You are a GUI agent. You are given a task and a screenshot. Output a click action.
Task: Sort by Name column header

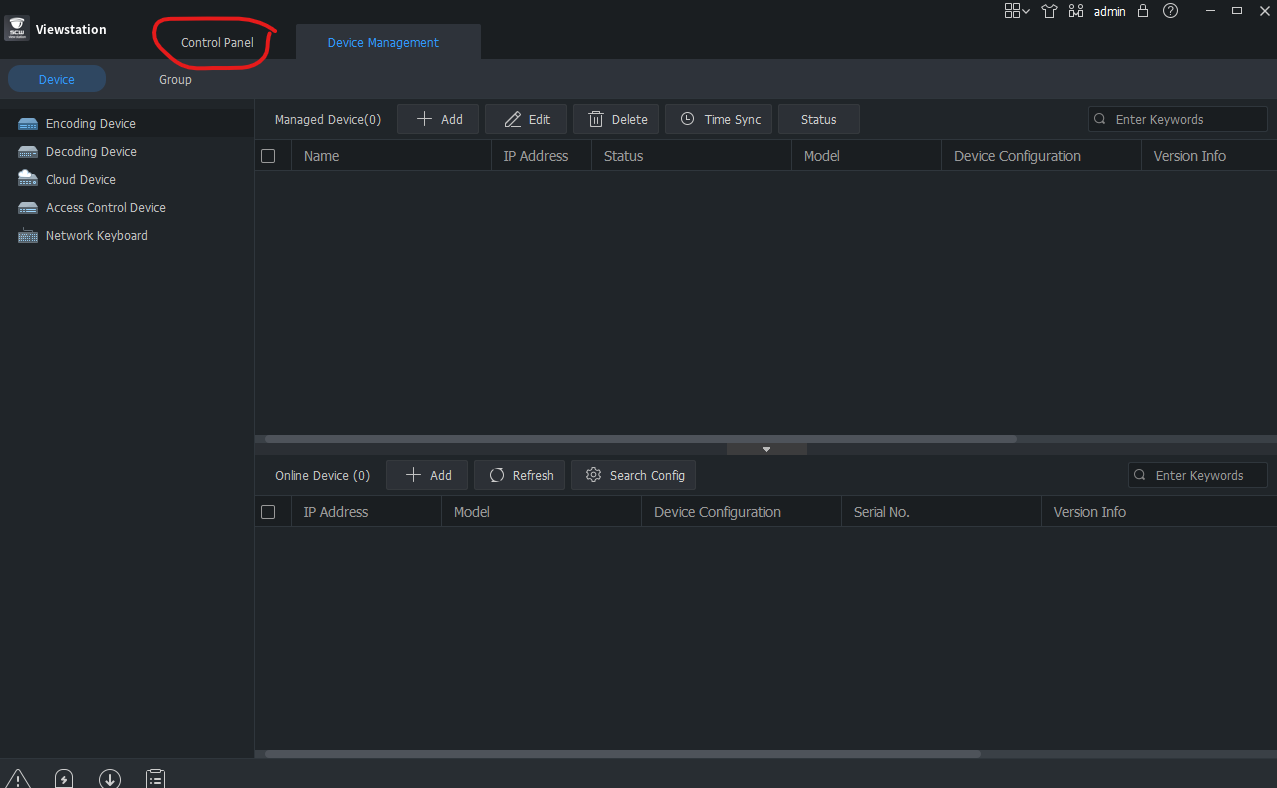(x=391, y=156)
